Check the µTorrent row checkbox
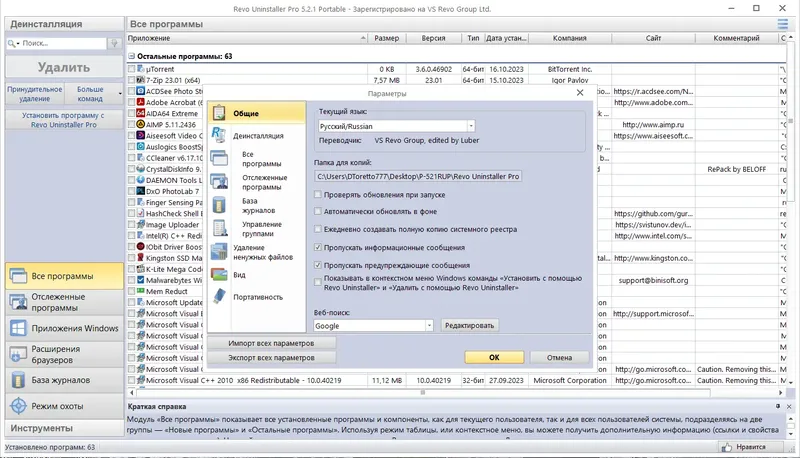 tap(132, 69)
